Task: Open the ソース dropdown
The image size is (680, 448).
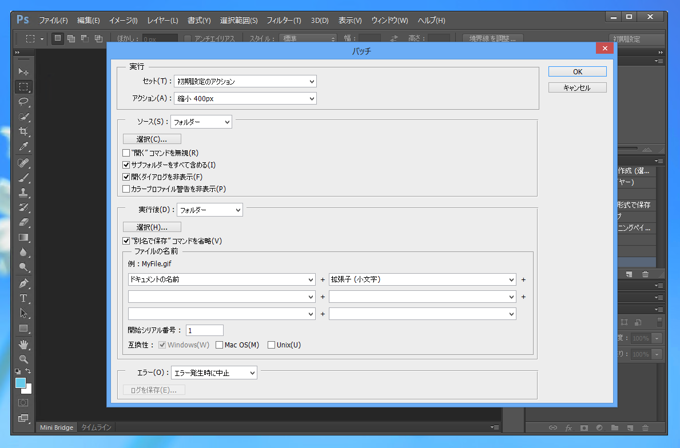Action: 201,122
